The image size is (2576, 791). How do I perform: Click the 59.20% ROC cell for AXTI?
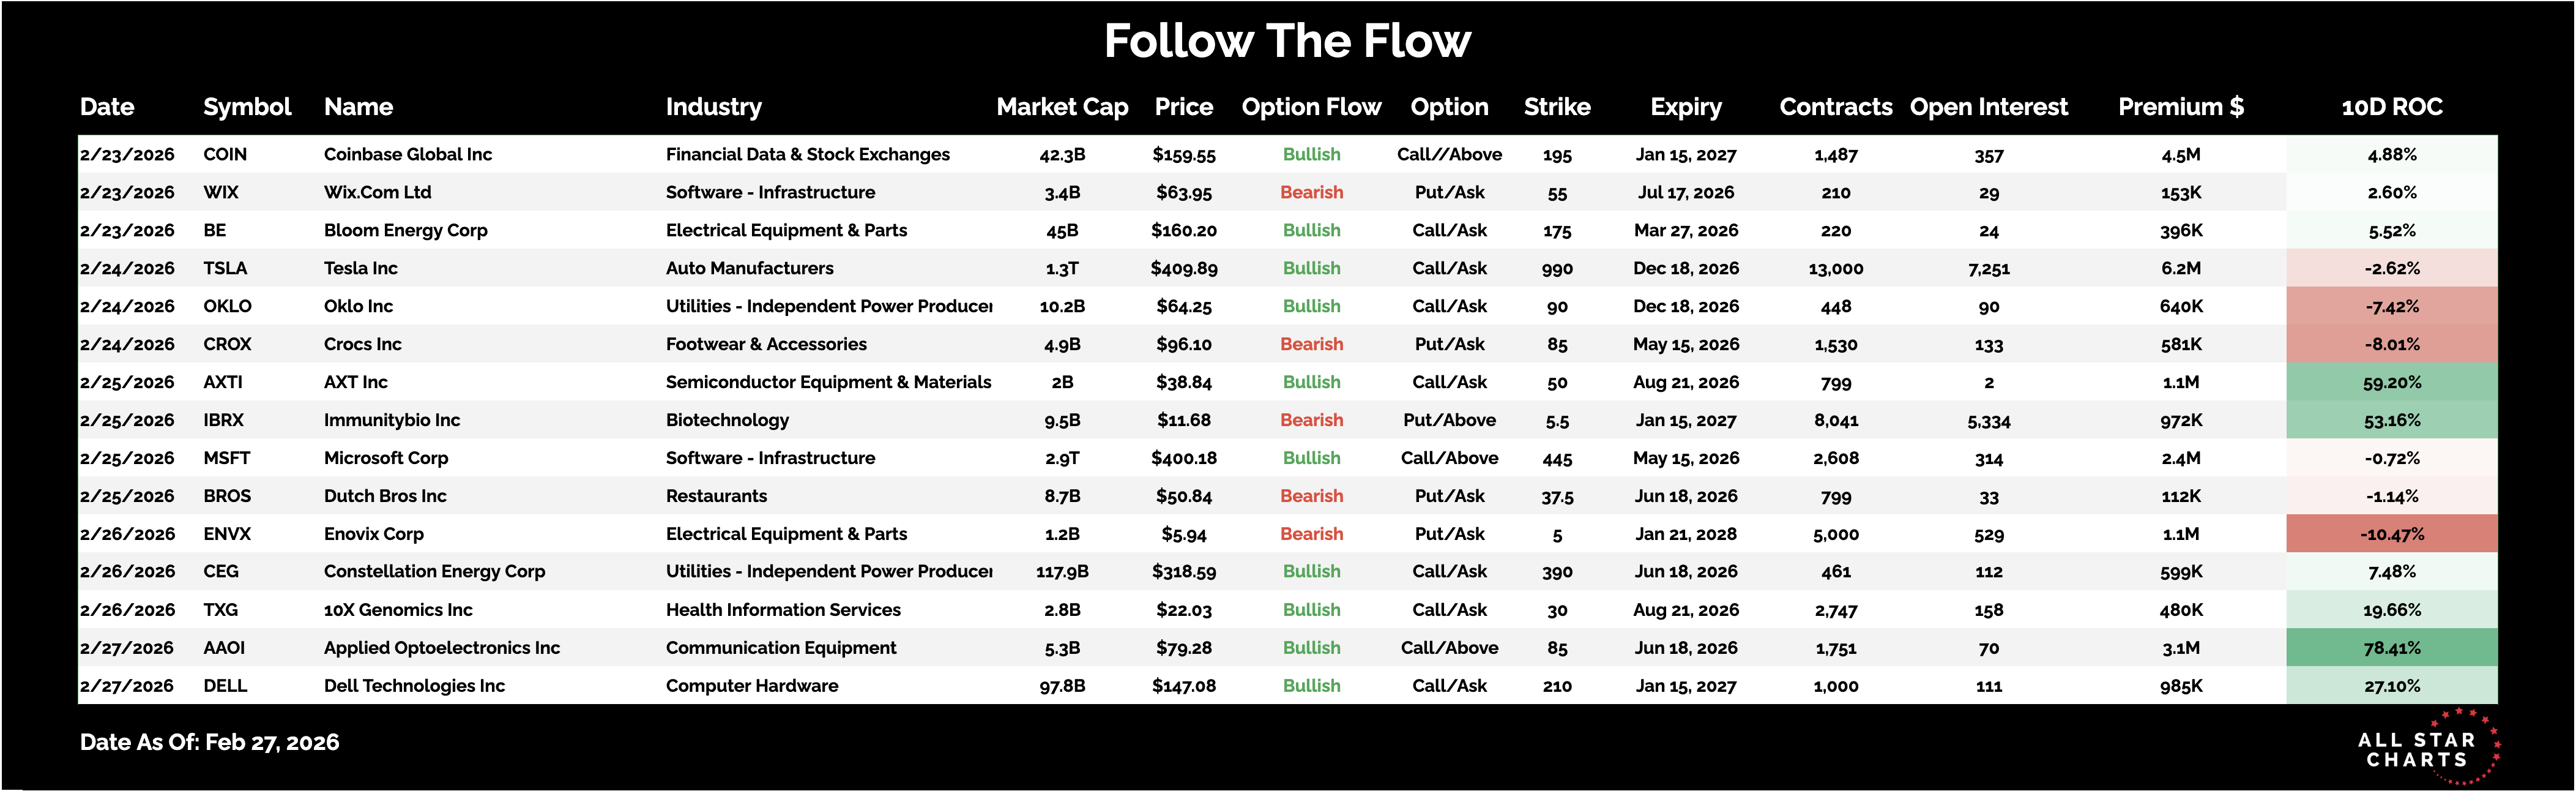2391,383
